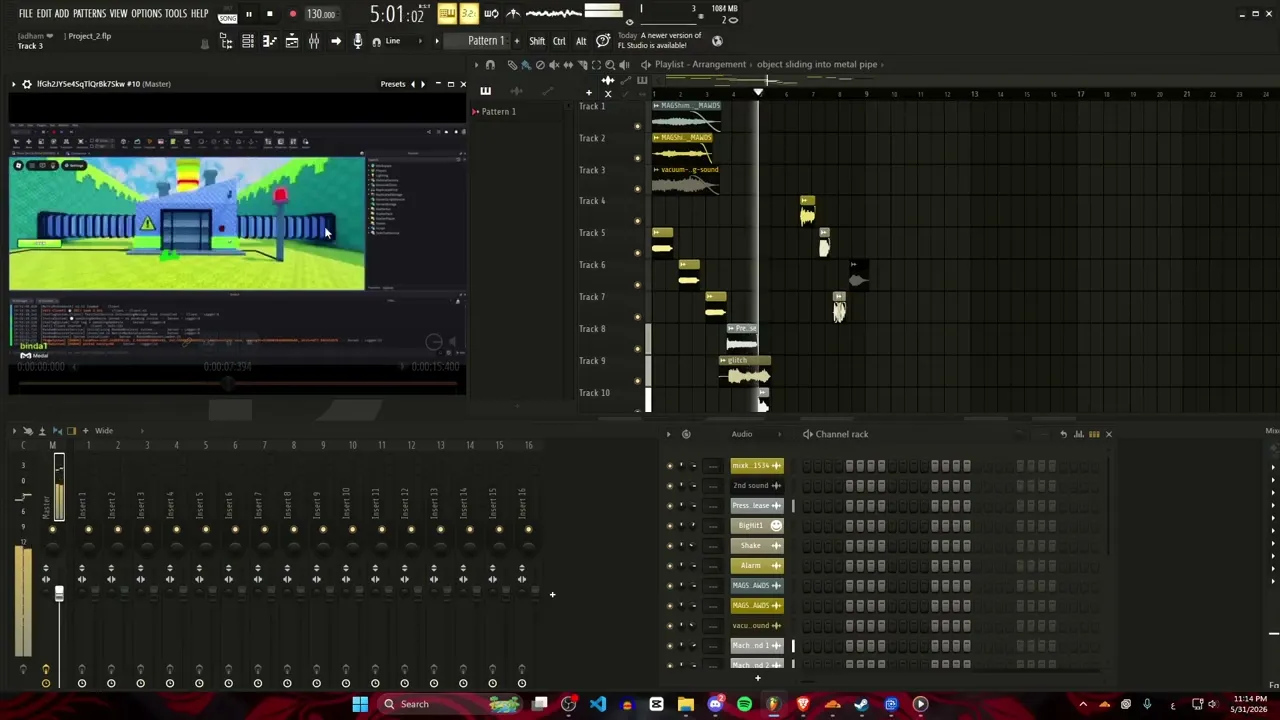Viewport: 1280px width, 720px height.
Task: Open the channel rack options arrow
Action: pos(669,434)
